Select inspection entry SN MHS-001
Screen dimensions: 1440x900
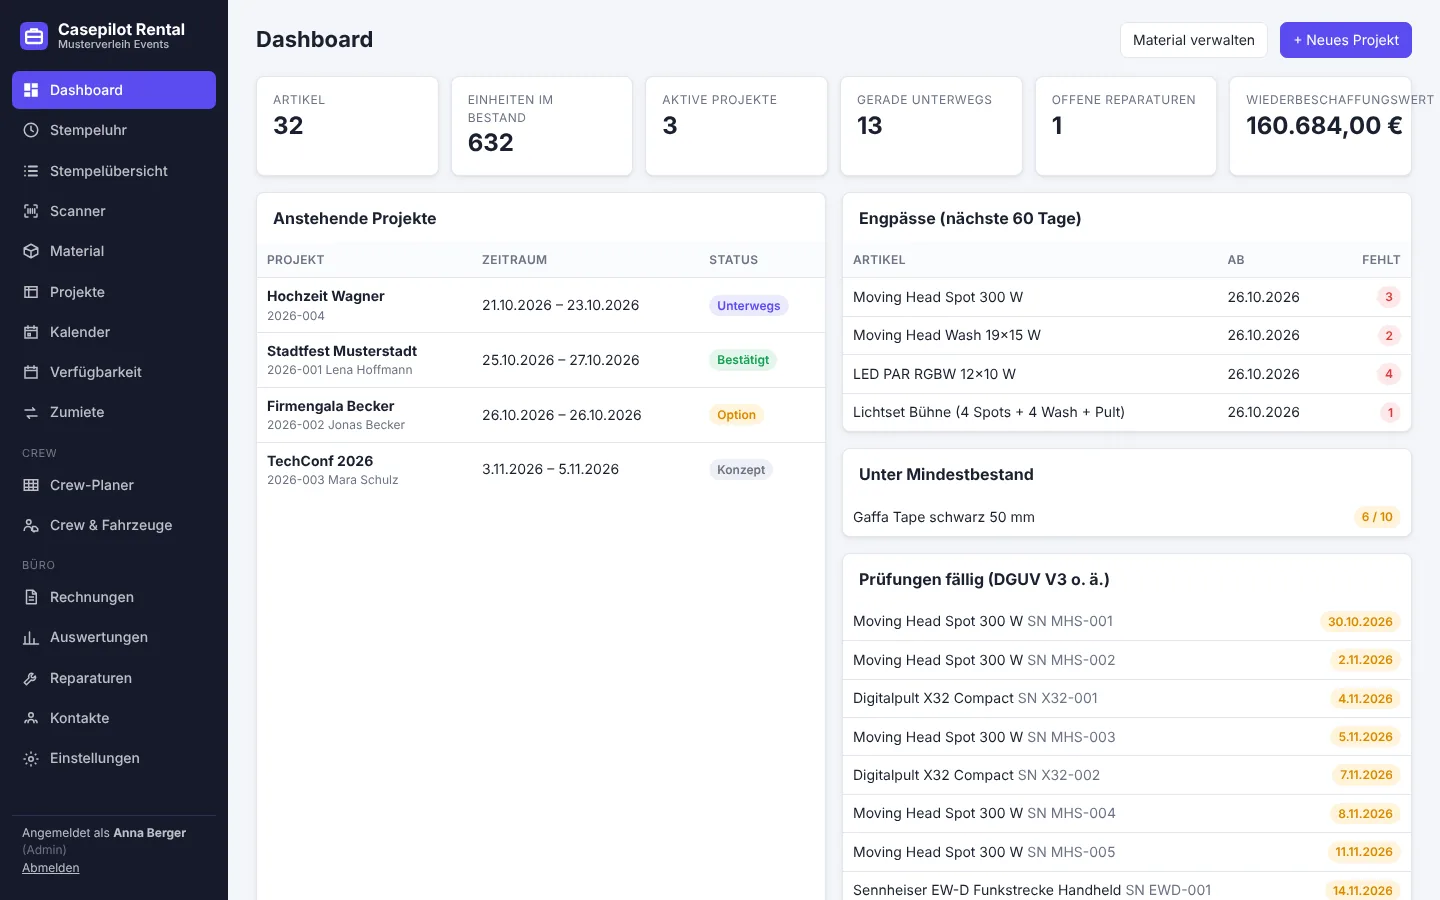[1127, 621]
